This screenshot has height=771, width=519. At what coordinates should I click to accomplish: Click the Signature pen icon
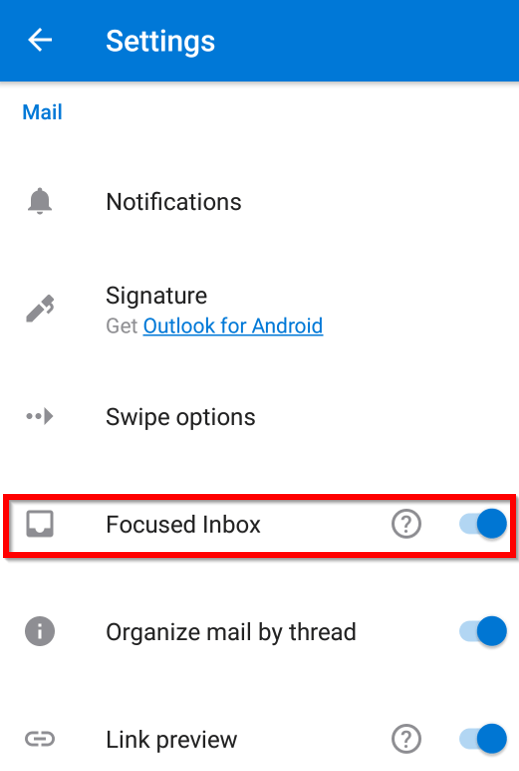40,309
